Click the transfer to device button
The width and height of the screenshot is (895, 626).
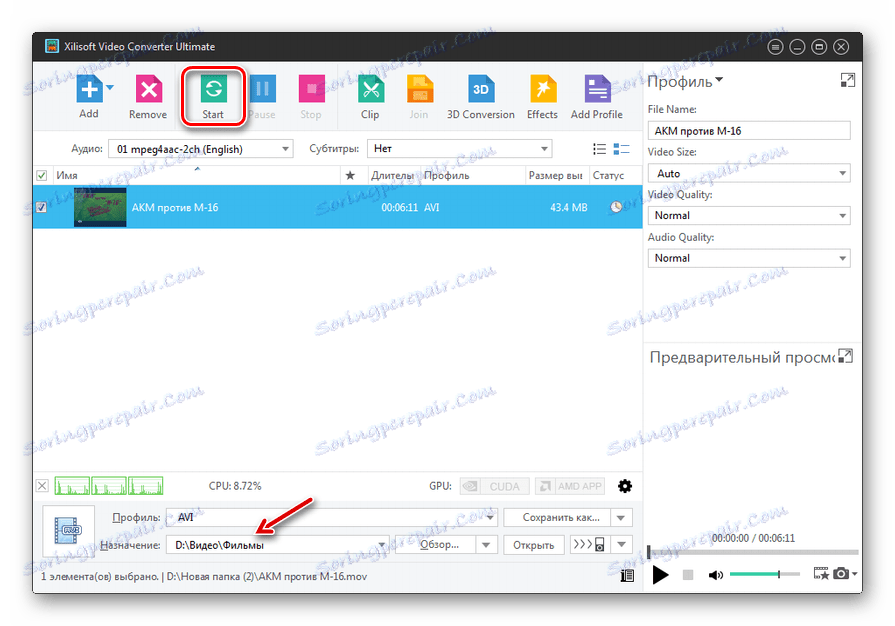(590, 545)
